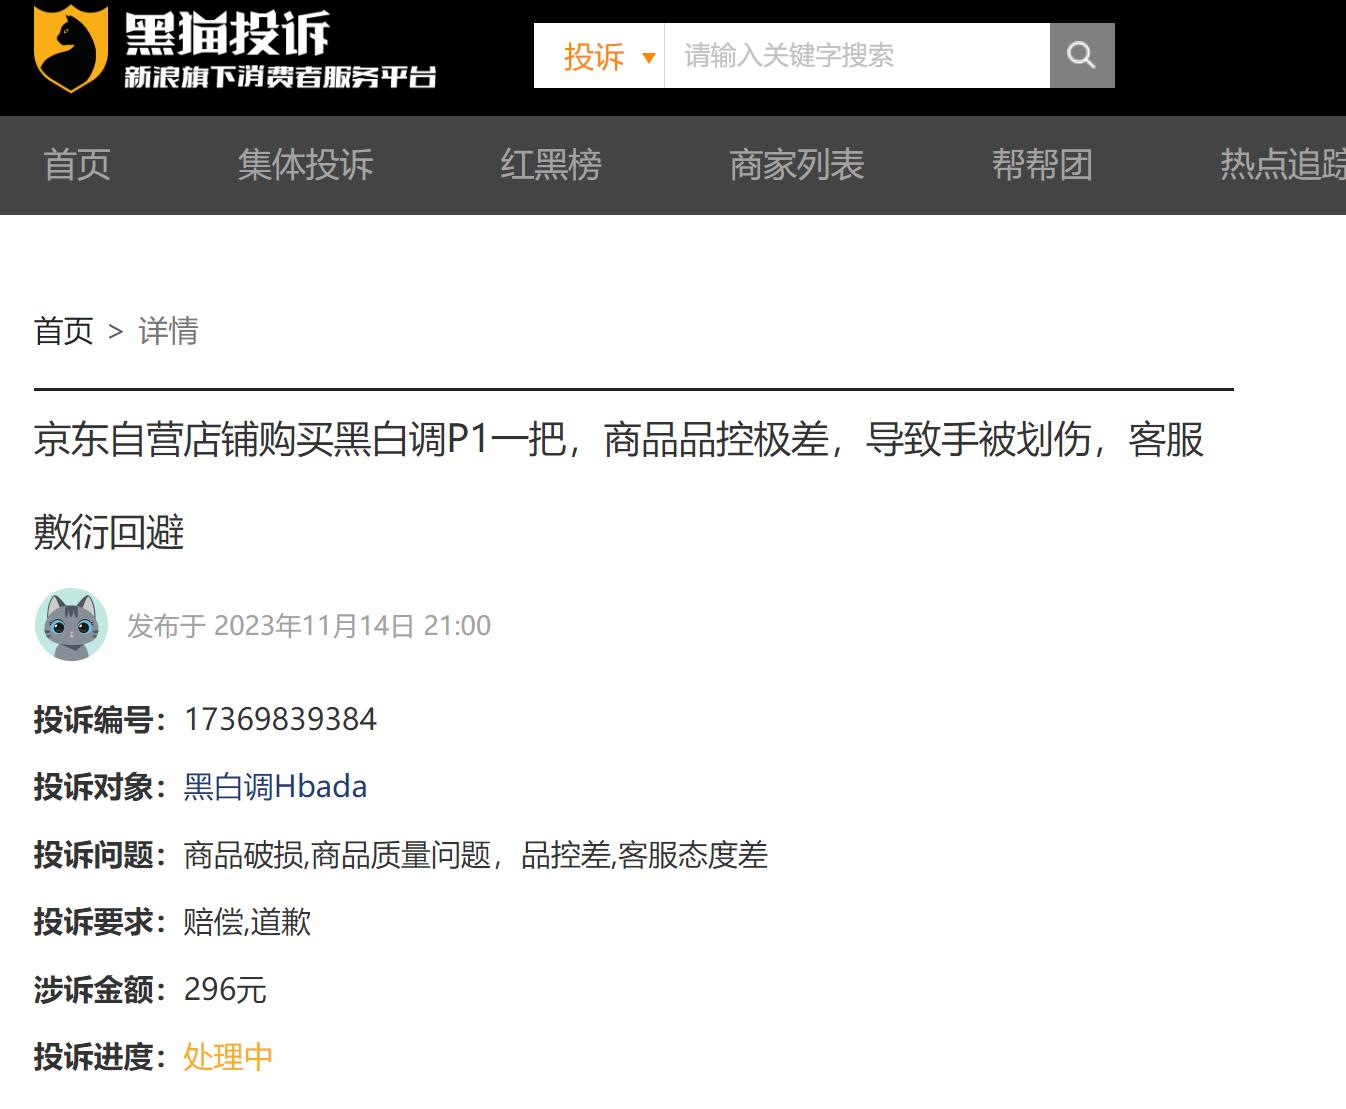Open the 商家列表 section
The height and width of the screenshot is (1109, 1346).
[796, 165]
